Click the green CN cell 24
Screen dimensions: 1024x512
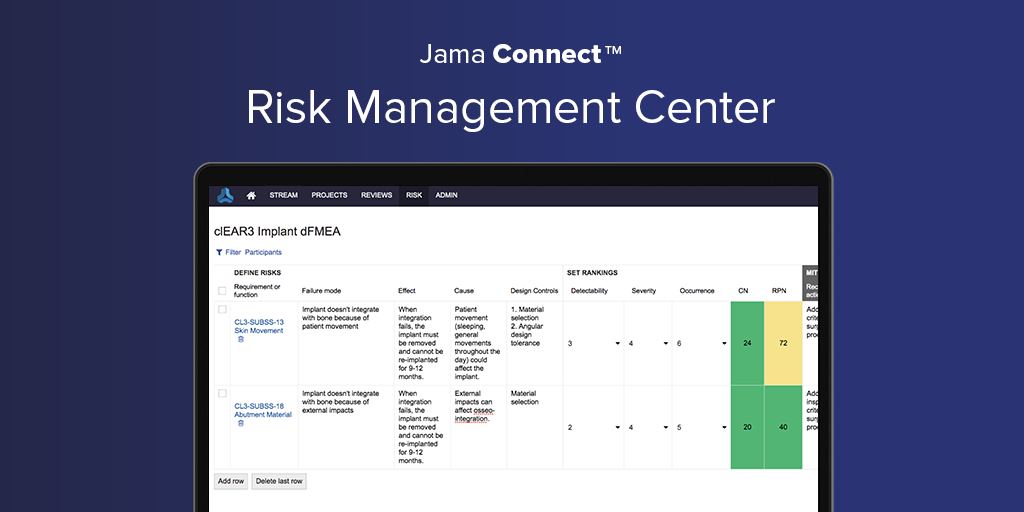(x=747, y=343)
